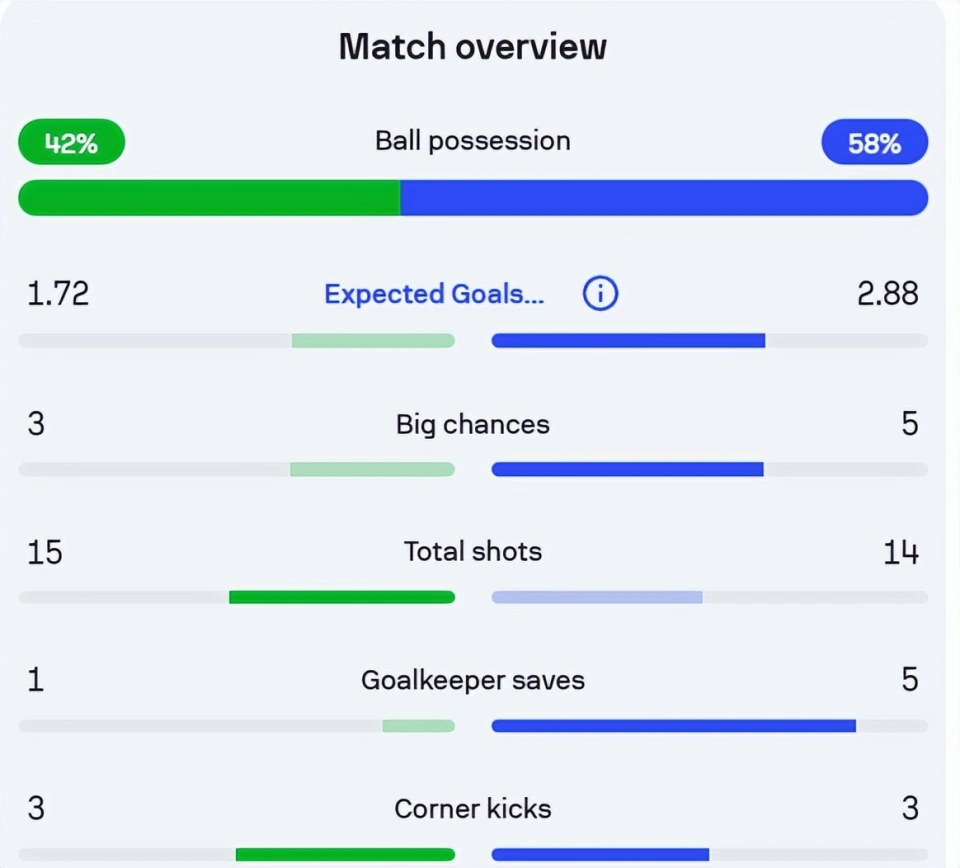Click the Total shots label
The width and height of the screenshot is (960, 868).
click(x=473, y=552)
